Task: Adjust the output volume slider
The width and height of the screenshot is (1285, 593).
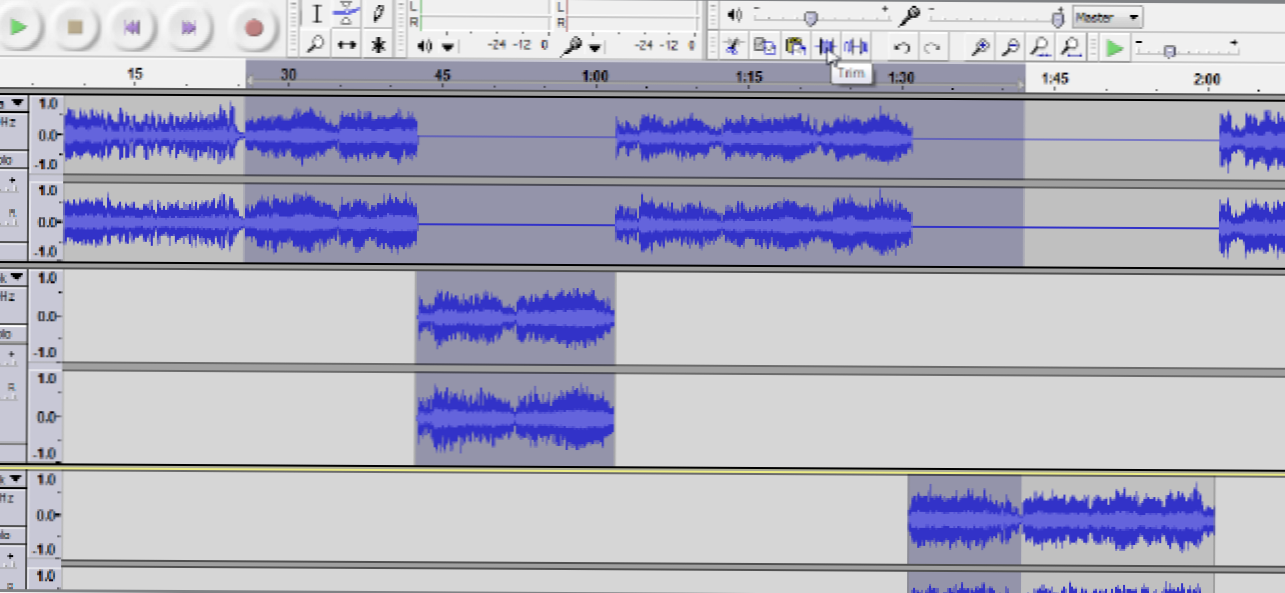Action: 811,17
